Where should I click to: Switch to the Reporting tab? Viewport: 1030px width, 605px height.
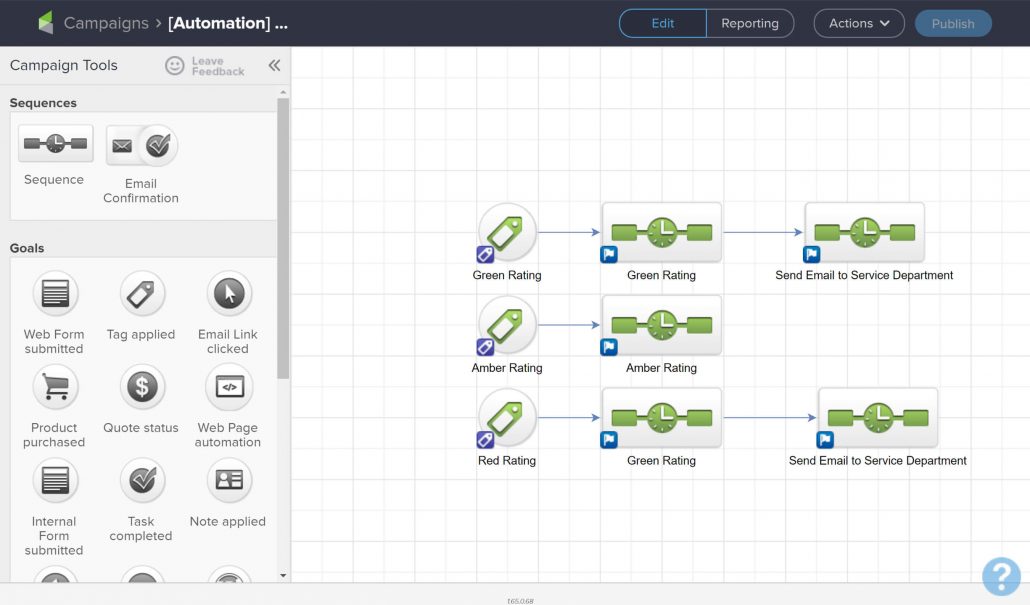pos(750,24)
